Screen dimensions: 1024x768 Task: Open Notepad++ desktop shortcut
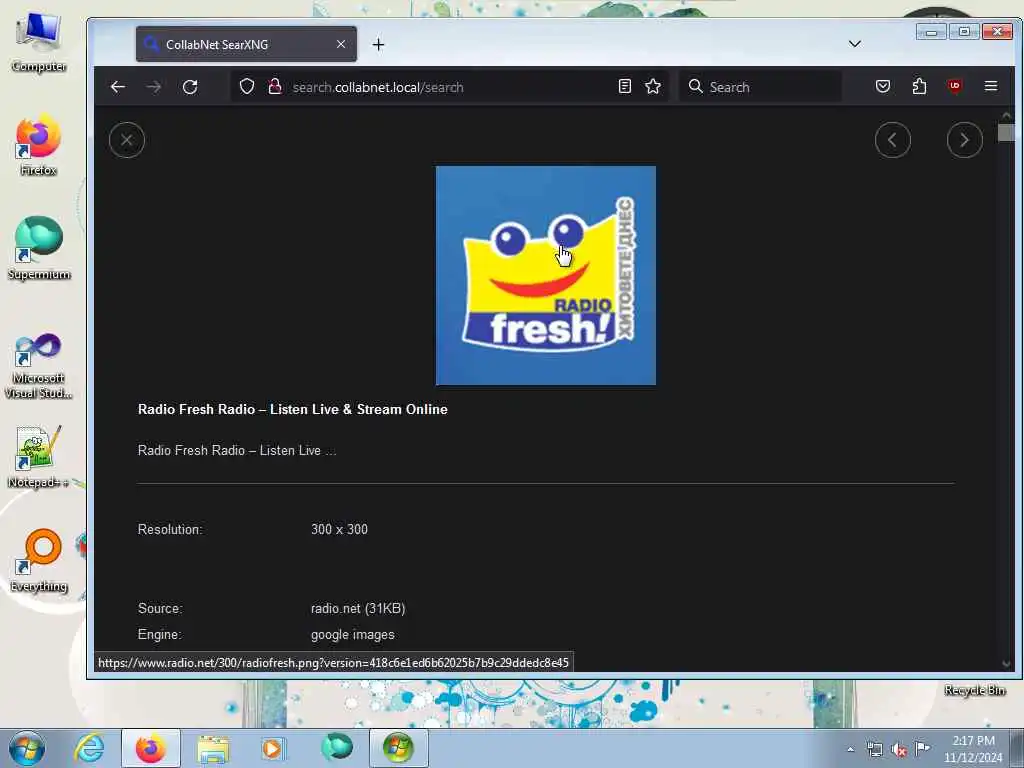tap(39, 456)
